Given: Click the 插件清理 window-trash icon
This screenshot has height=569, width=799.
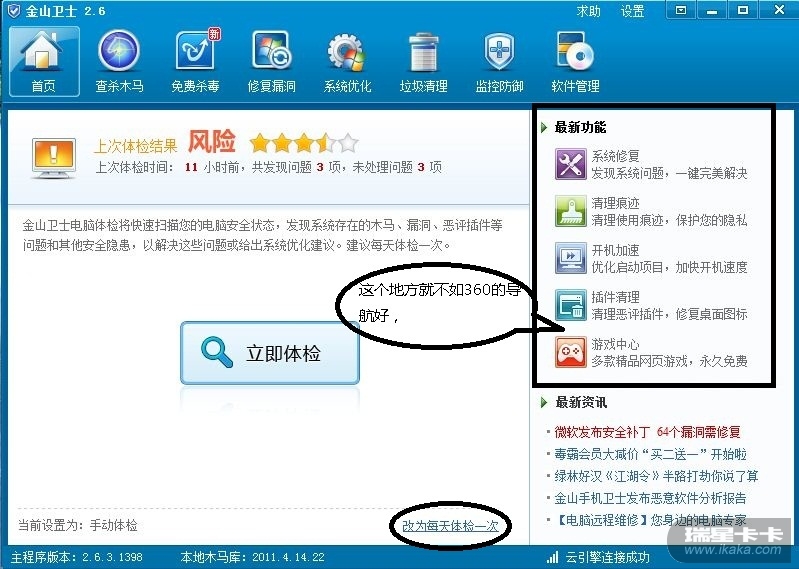Looking at the screenshot, I should (x=571, y=305).
